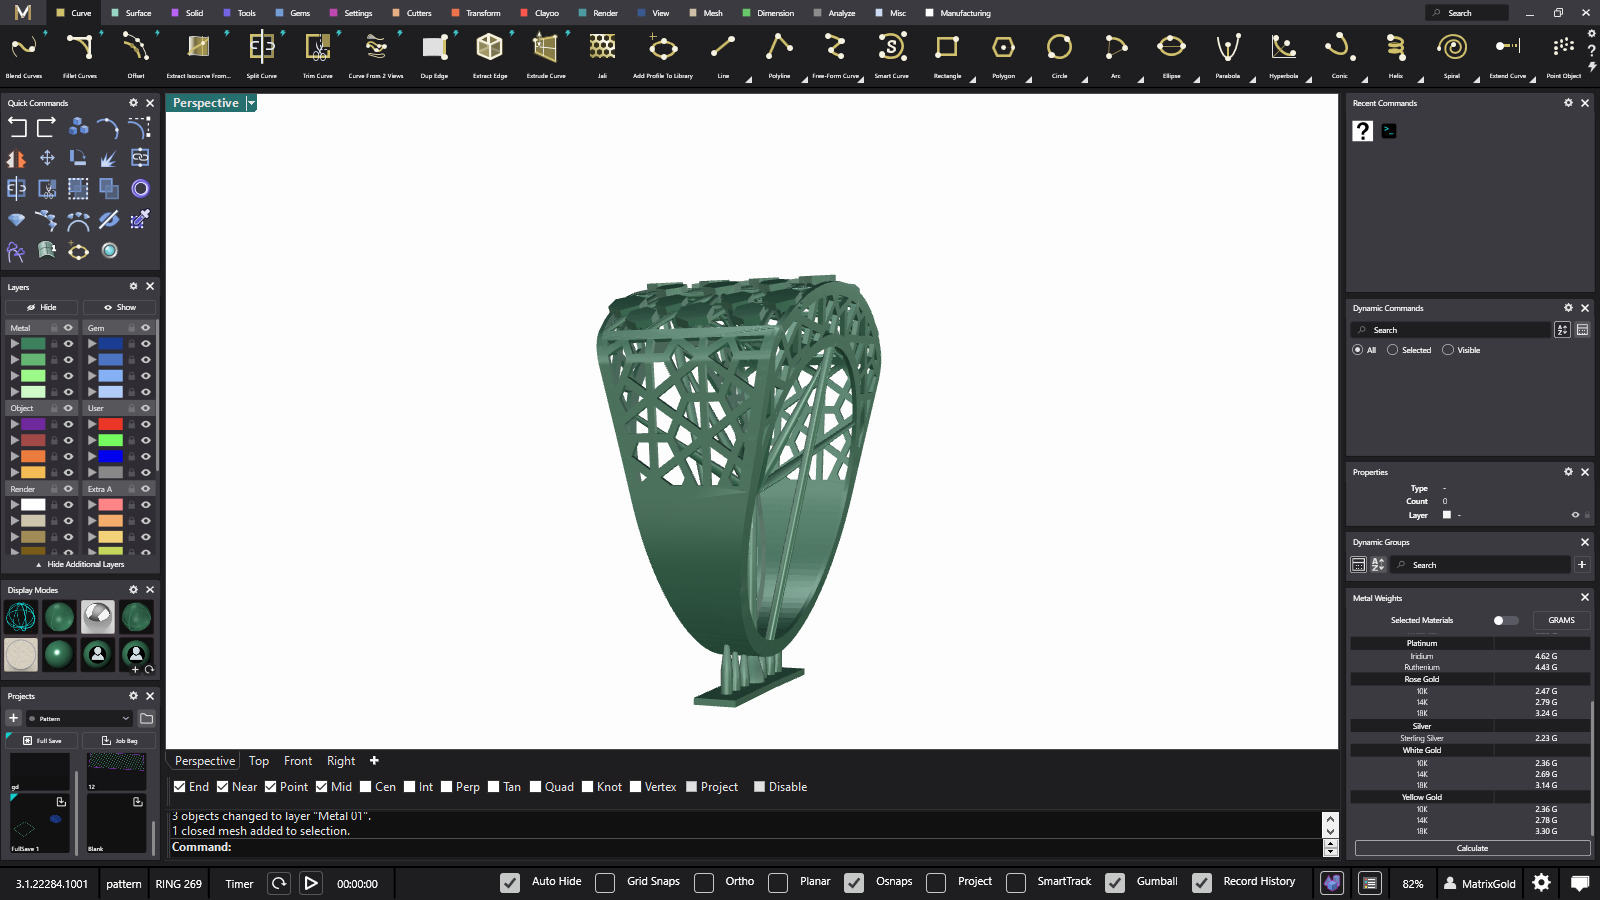The width and height of the screenshot is (1600, 900).
Task: Expand the first Gem layer row
Action: 92,344
